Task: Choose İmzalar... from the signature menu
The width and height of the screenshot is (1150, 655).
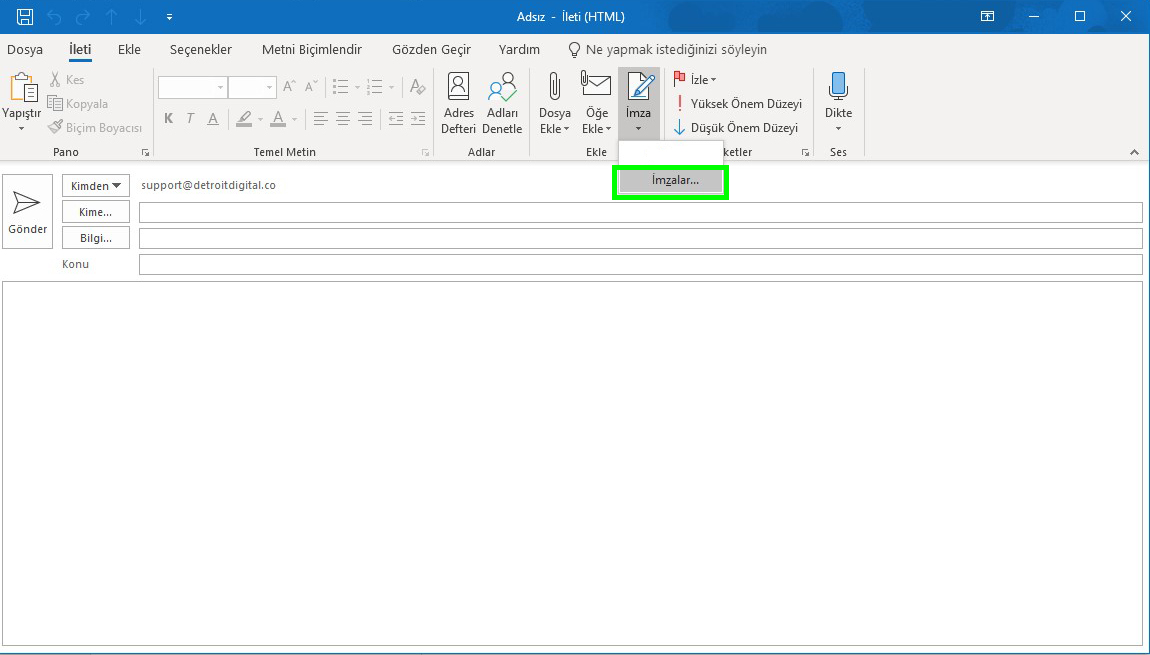Action: (x=670, y=182)
